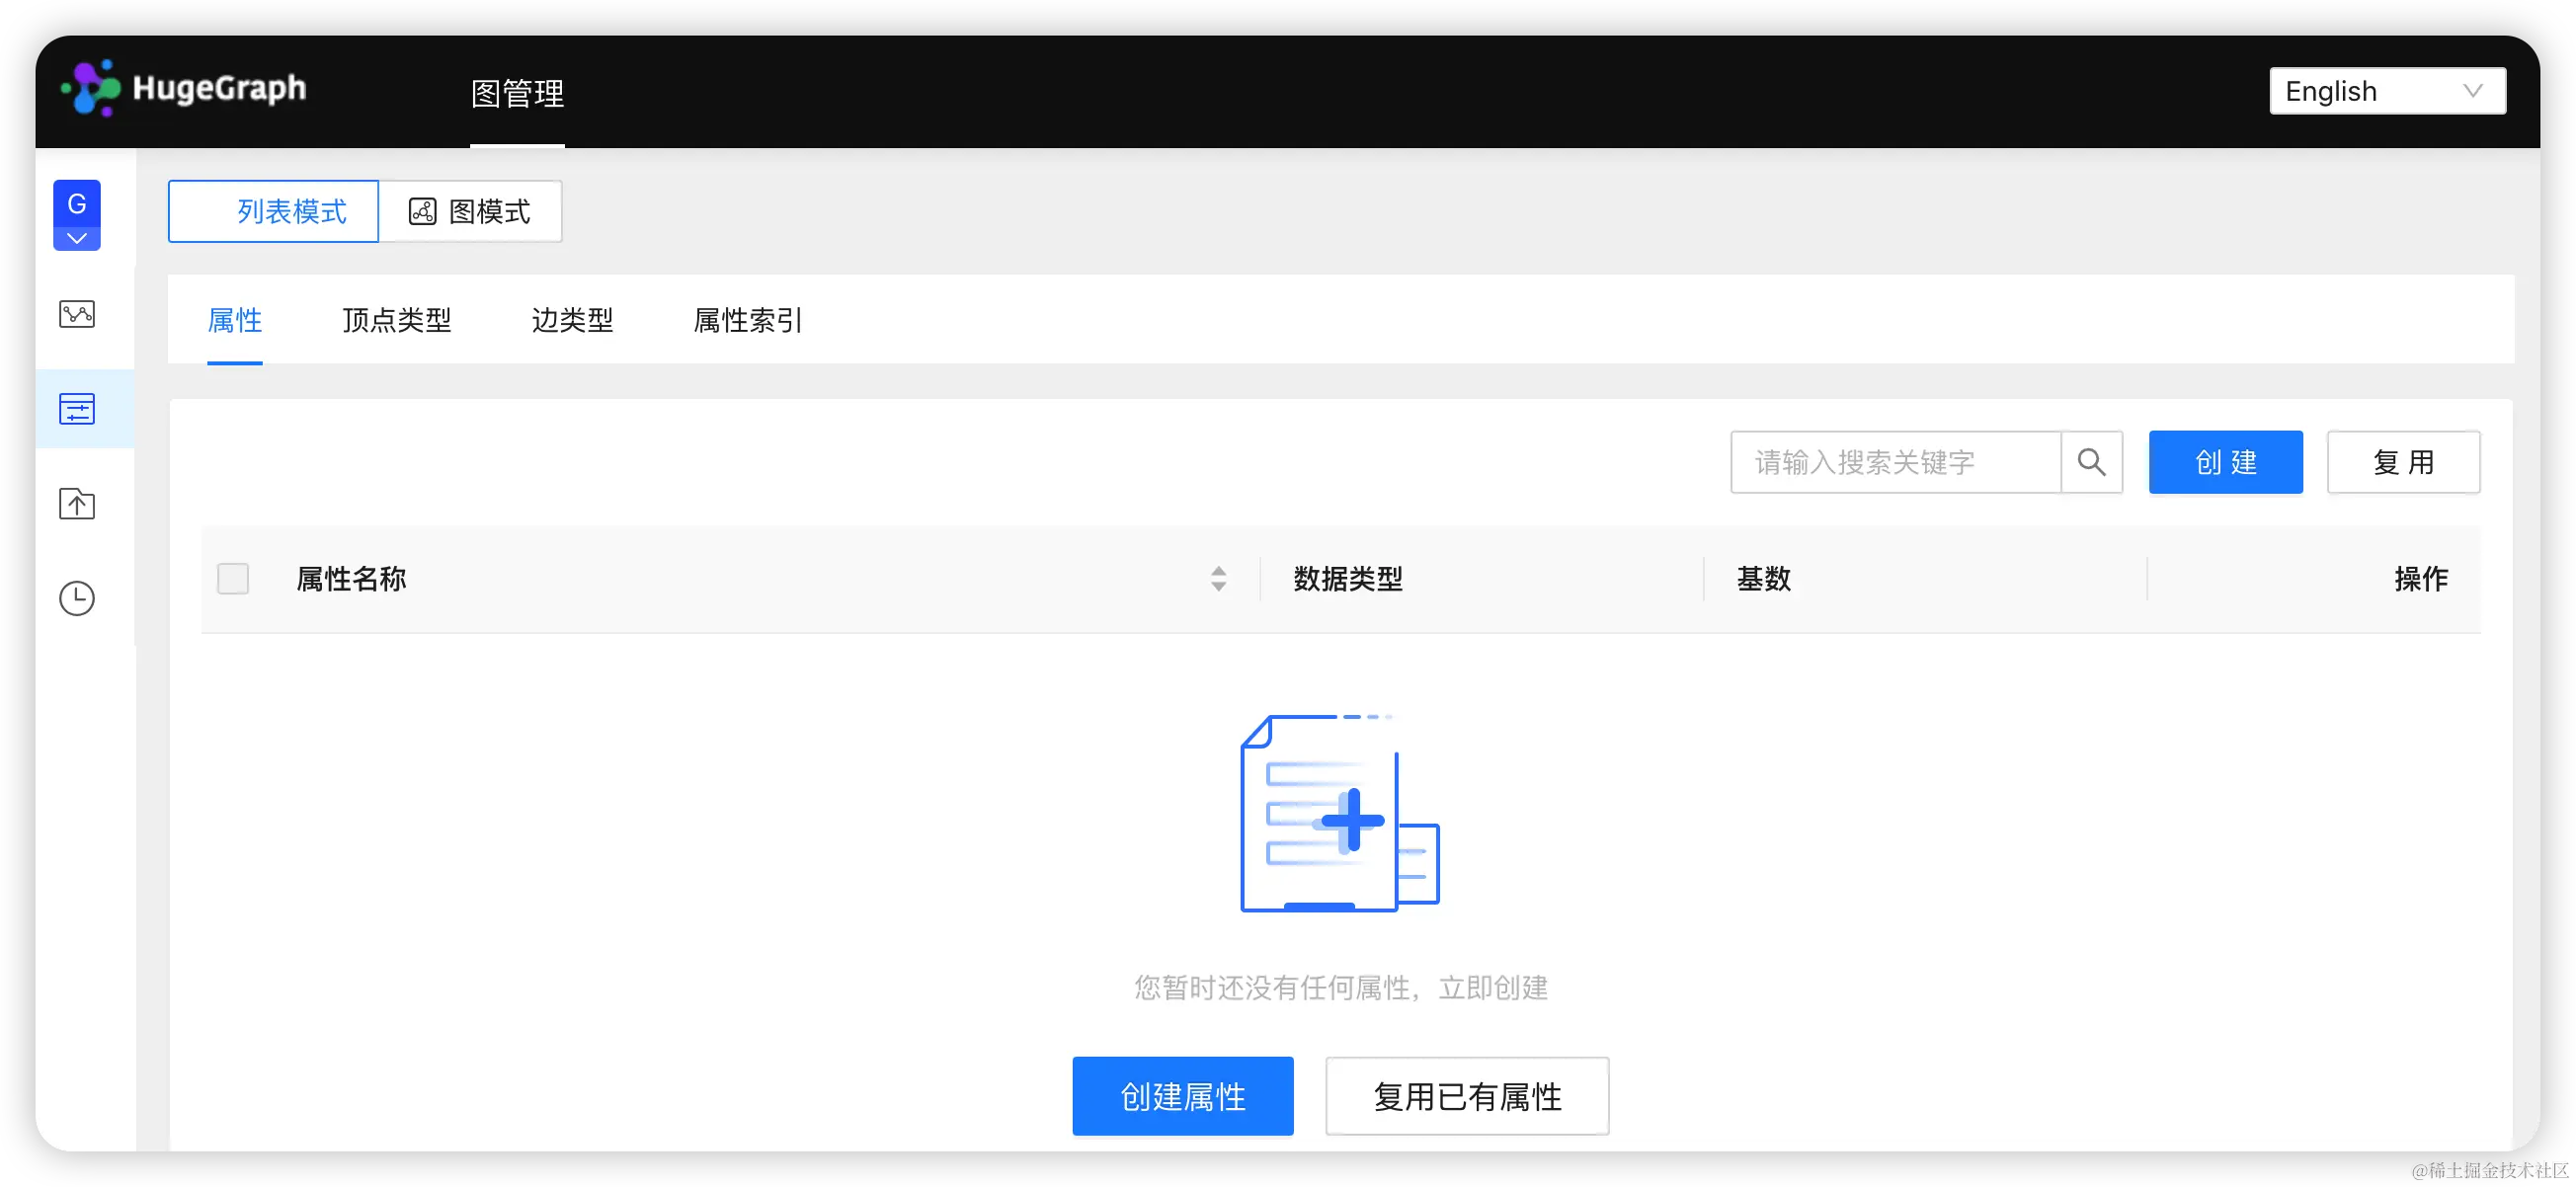Viewport: 2576px width, 1187px height.
Task: Toggle the select-all checkbox in the table header
Action: pyautogui.click(x=233, y=578)
